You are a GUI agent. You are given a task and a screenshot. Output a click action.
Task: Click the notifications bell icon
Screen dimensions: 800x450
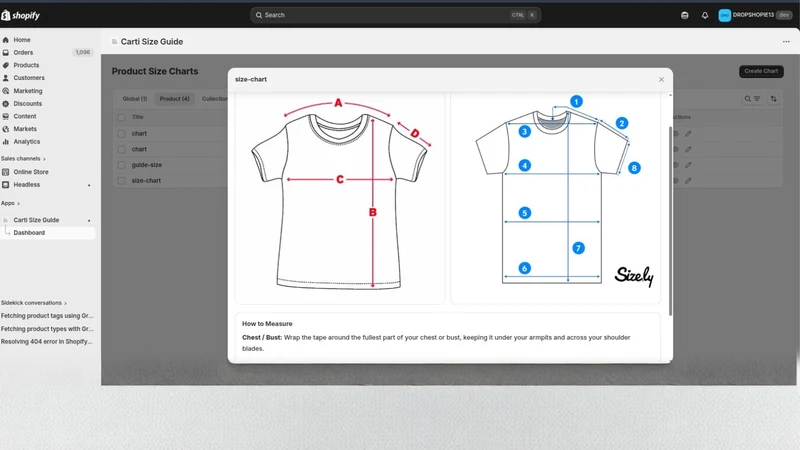[x=705, y=15]
